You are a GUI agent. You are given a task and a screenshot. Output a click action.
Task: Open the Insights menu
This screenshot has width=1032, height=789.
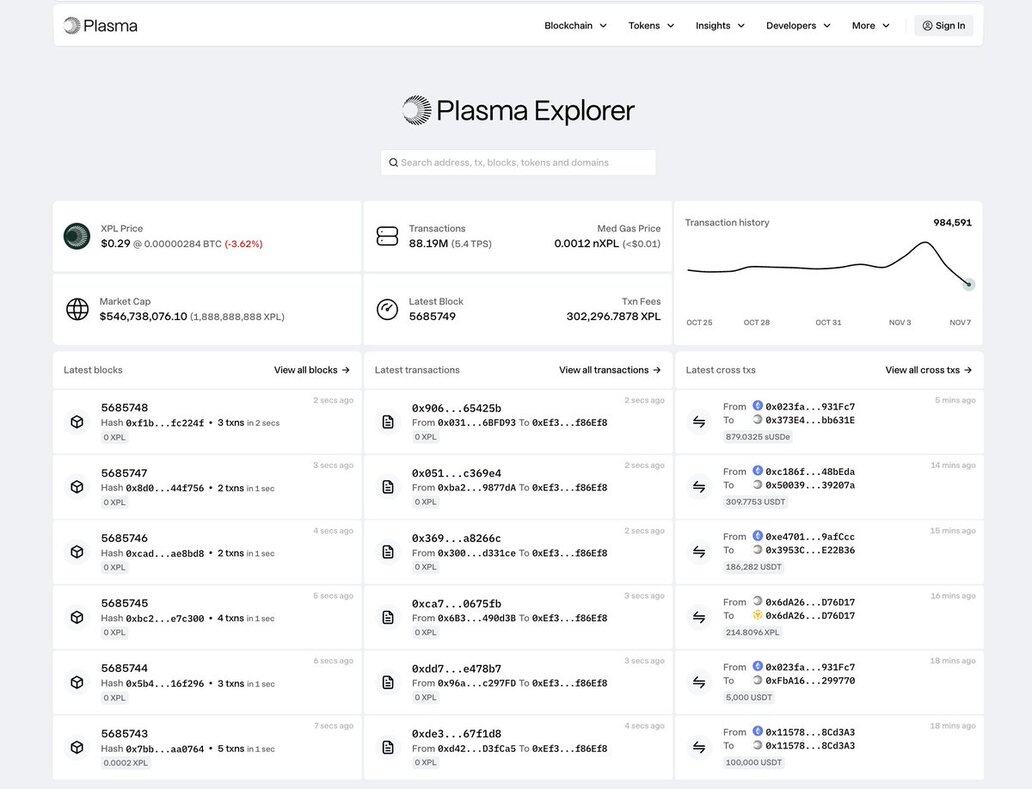720,25
